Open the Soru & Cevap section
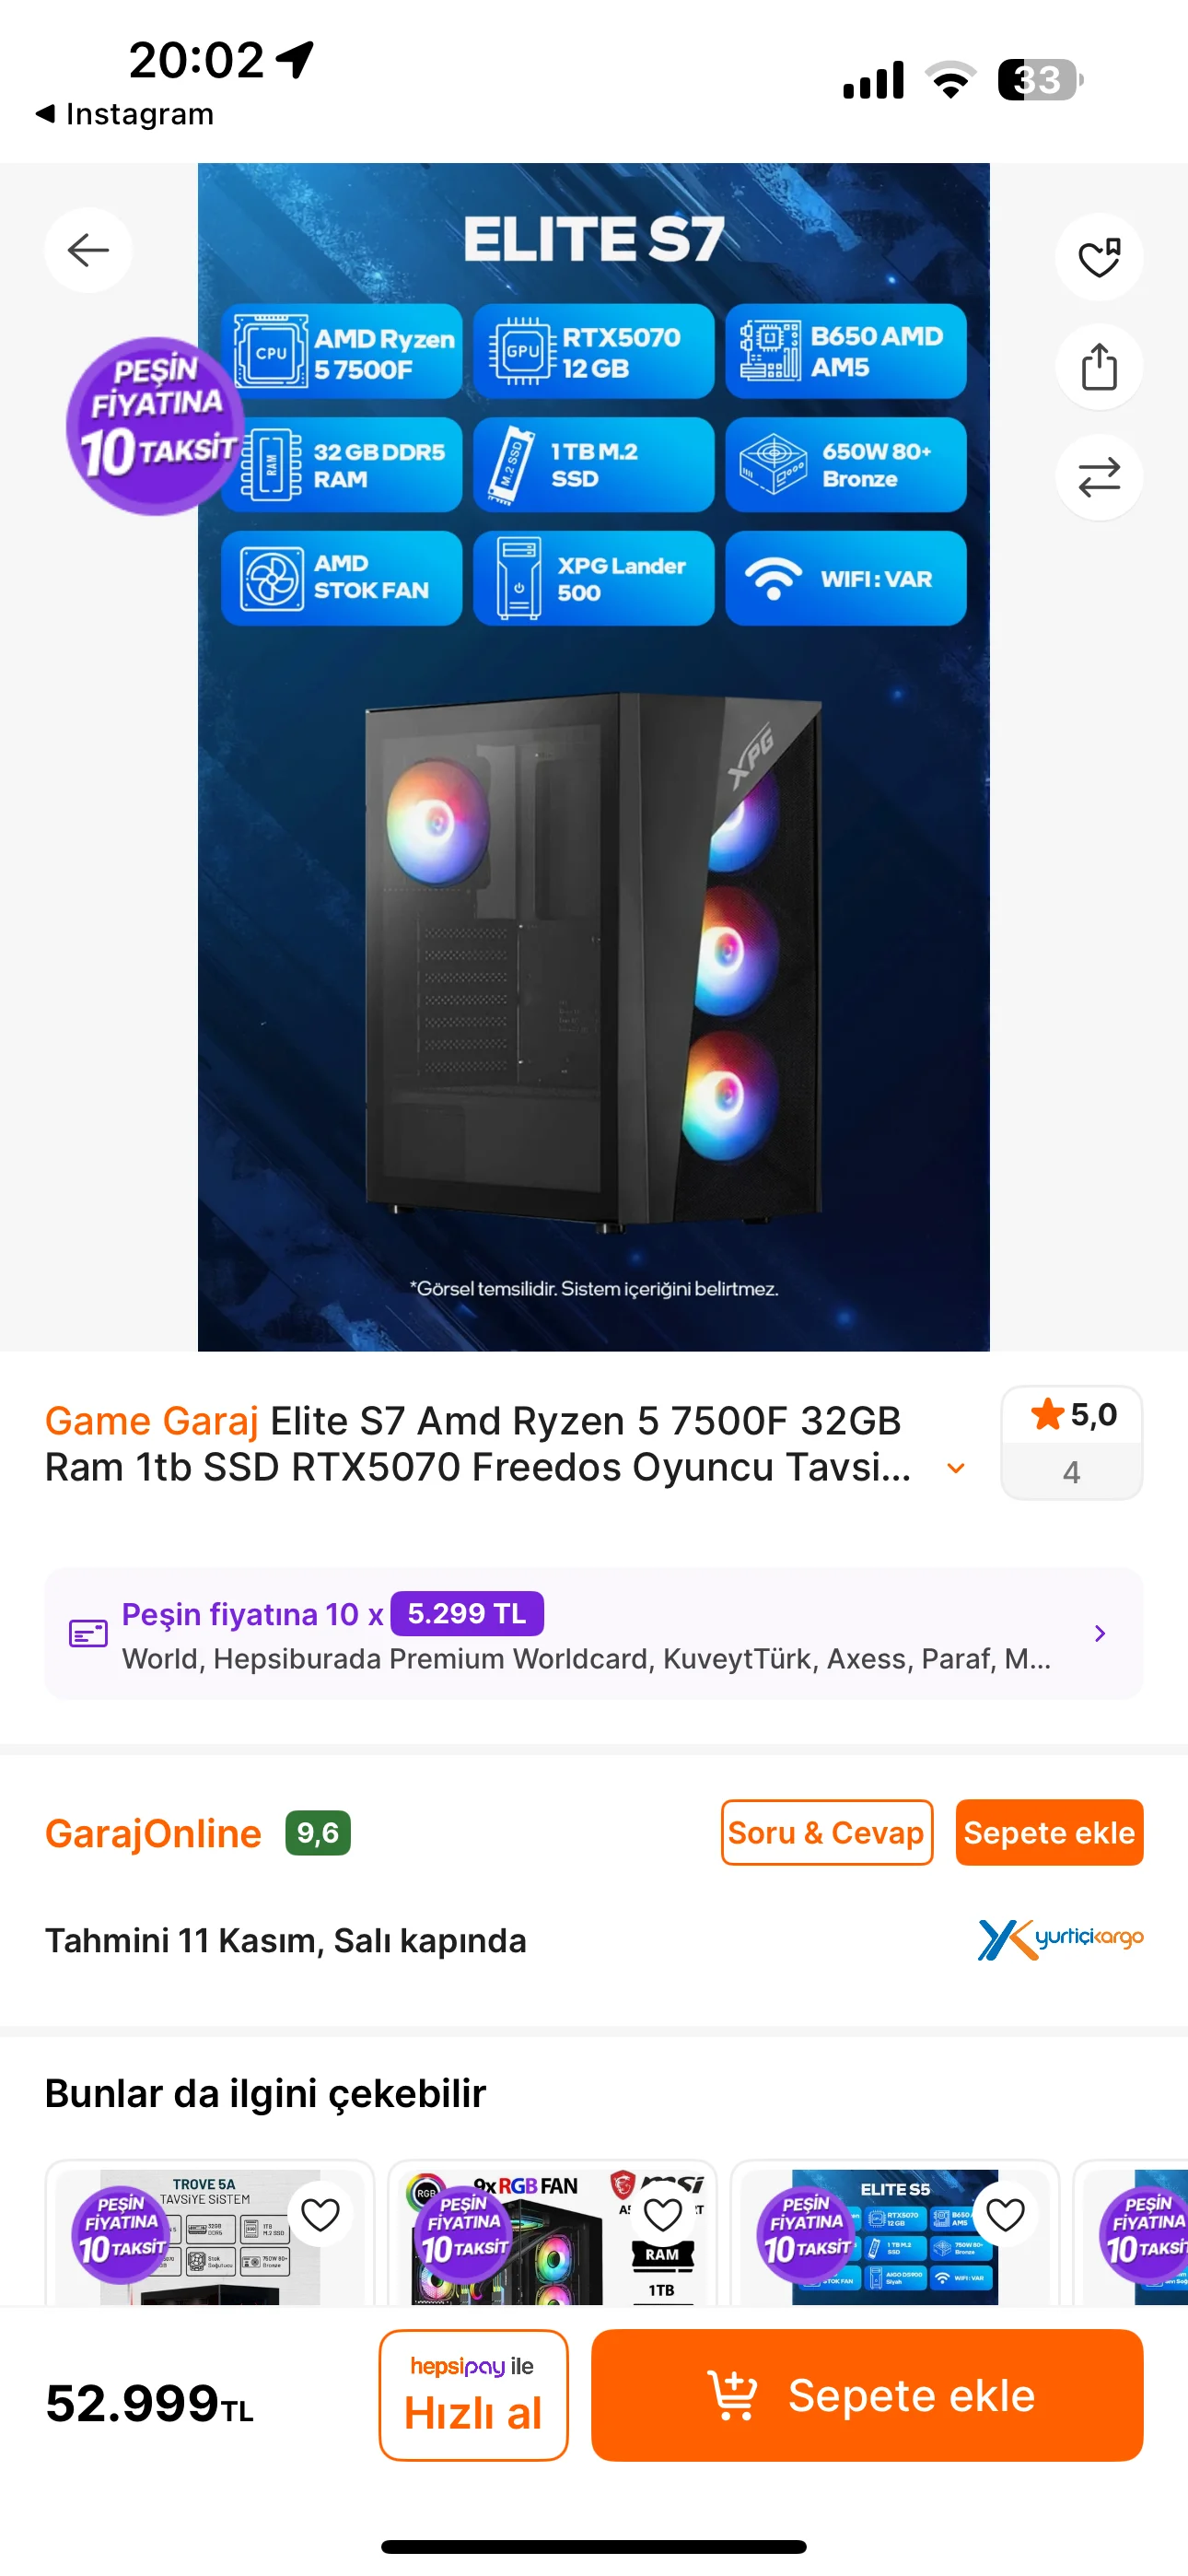The height and width of the screenshot is (2576, 1188). point(827,1833)
